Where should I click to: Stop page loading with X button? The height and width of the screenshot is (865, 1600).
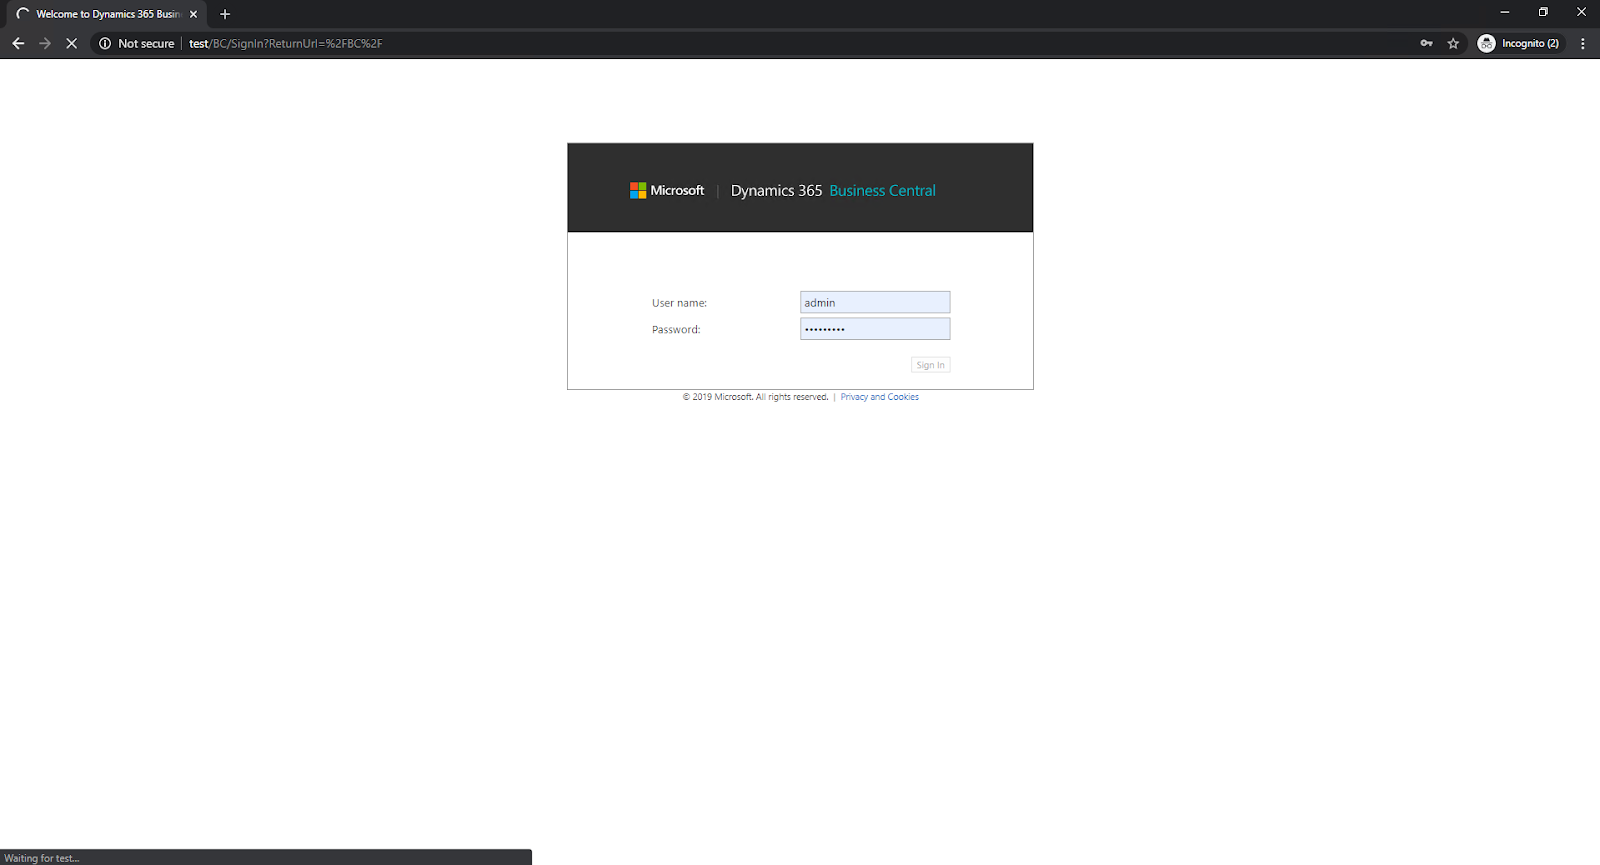[x=72, y=43]
